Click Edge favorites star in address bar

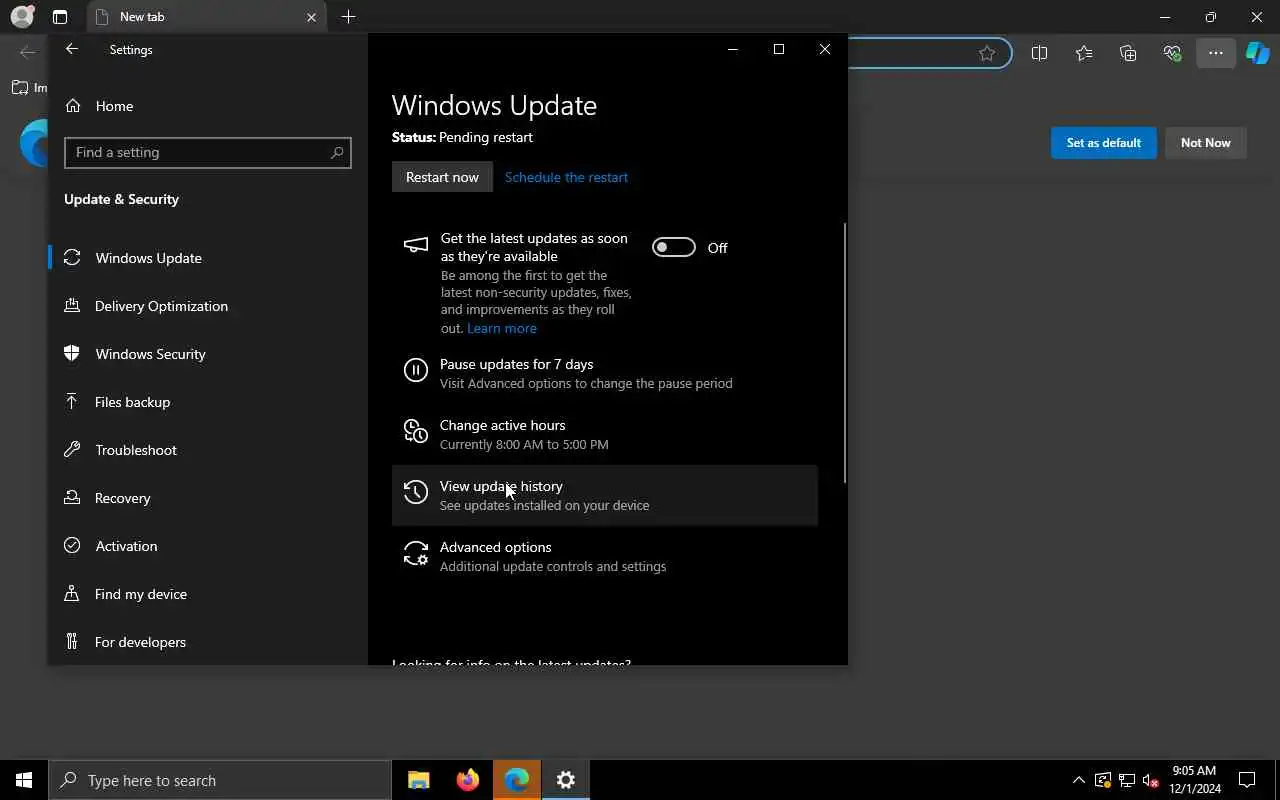pyautogui.click(x=987, y=53)
